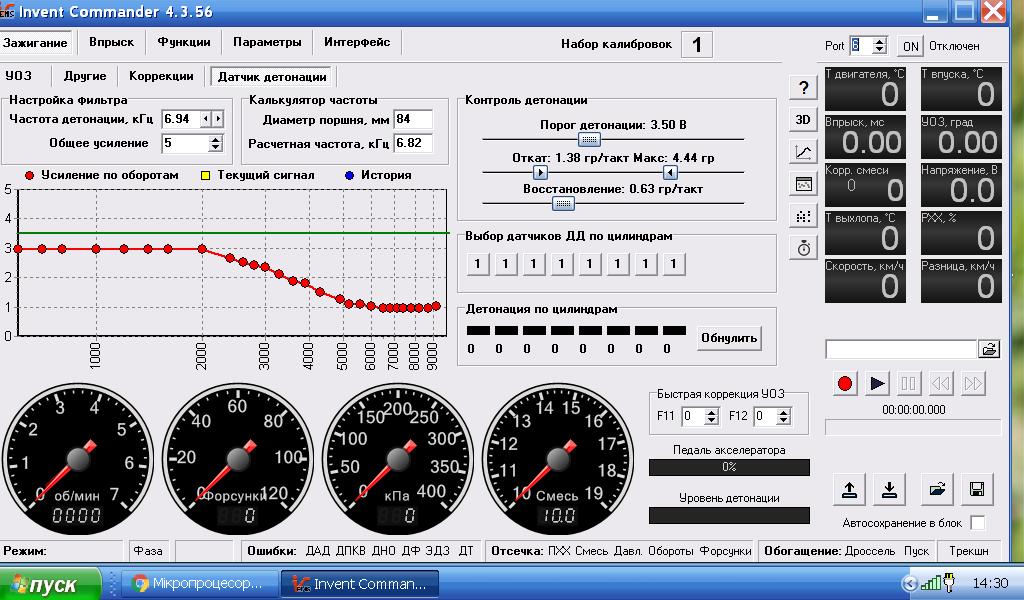Start log recording with red record button
The image size is (1024, 600).
pyautogui.click(x=844, y=383)
